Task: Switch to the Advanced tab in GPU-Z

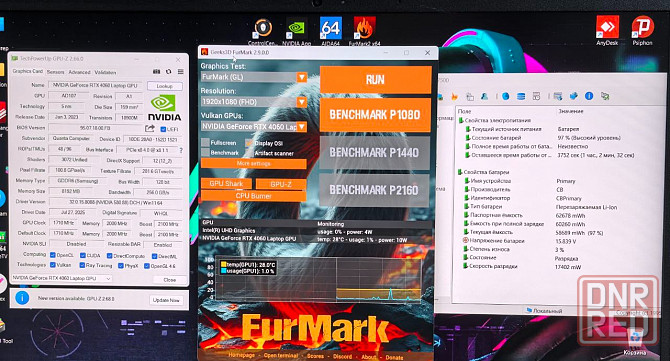Action: tap(79, 72)
